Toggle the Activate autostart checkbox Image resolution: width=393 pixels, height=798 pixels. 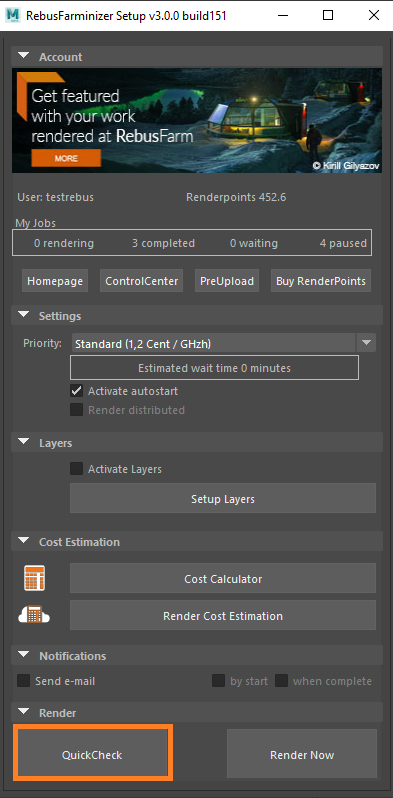[x=76, y=391]
